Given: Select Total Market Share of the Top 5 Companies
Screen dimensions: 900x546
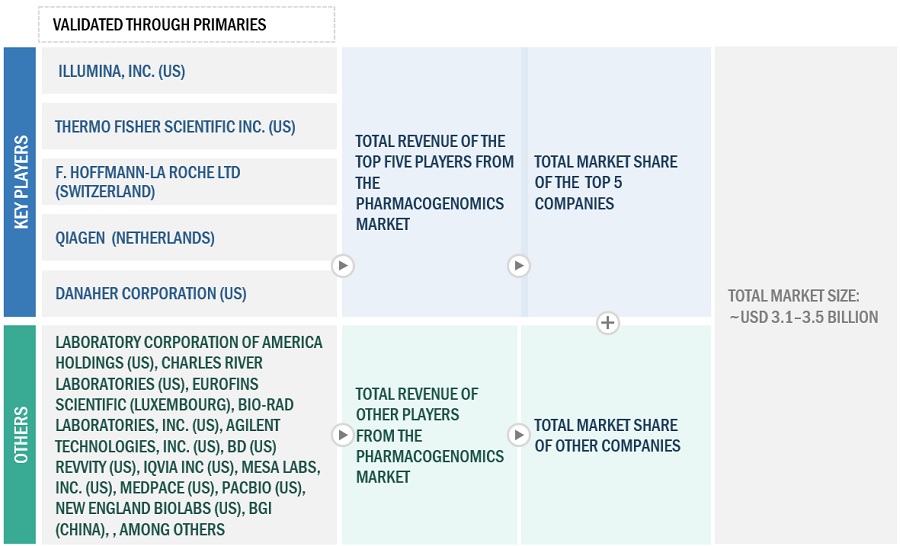Looking at the screenshot, I should click(x=616, y=182).
